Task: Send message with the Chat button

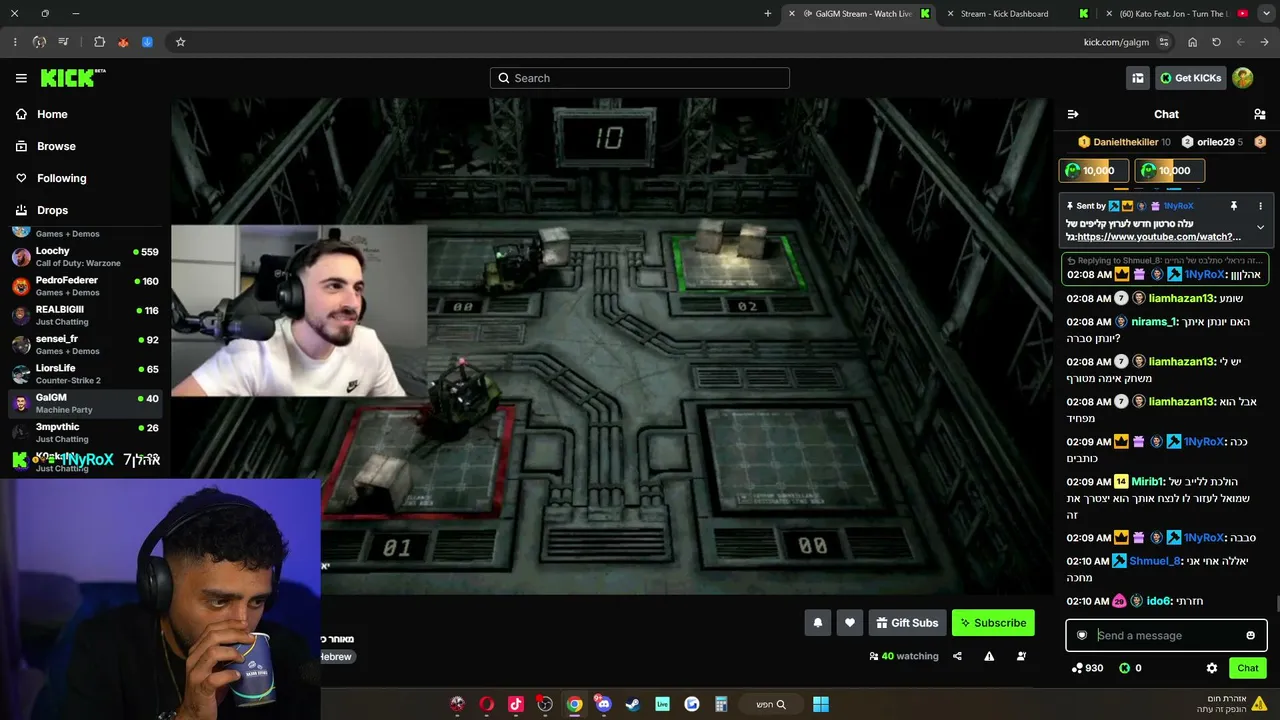Action: point(1248,668)
